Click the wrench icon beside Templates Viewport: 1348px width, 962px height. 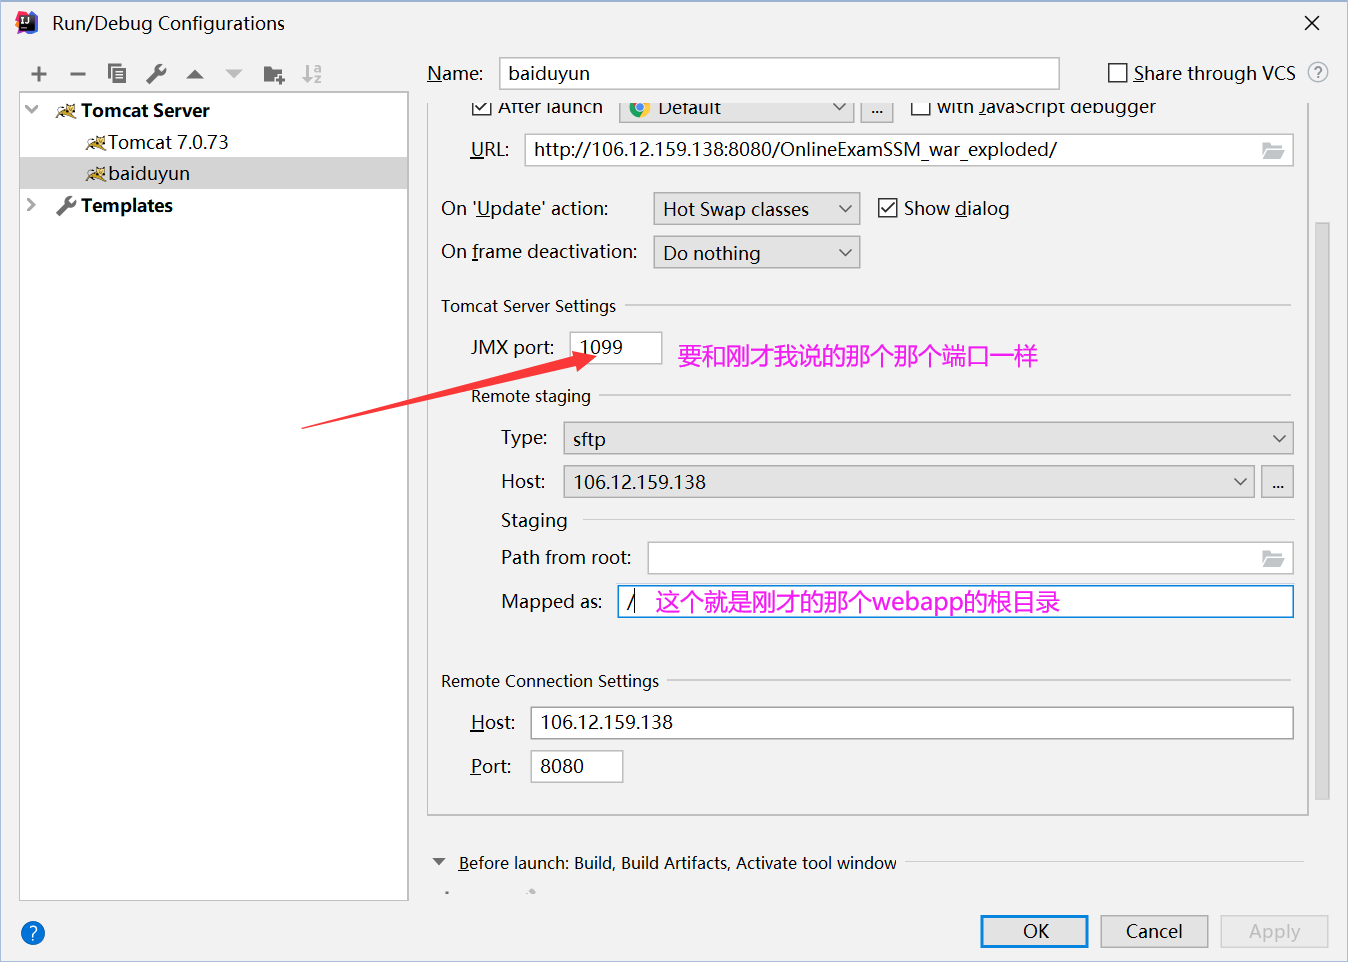(67, 206)
